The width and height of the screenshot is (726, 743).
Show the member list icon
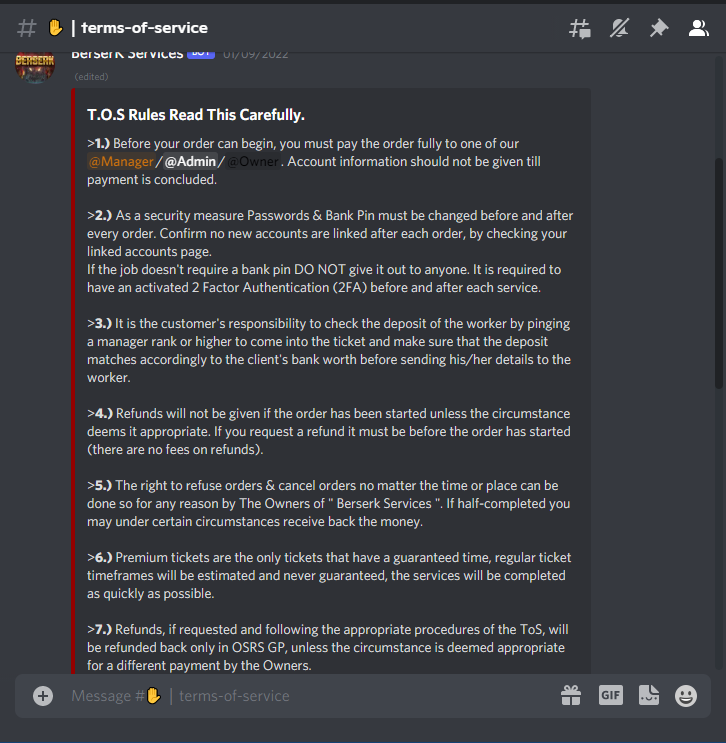click(x=699, y=28)
